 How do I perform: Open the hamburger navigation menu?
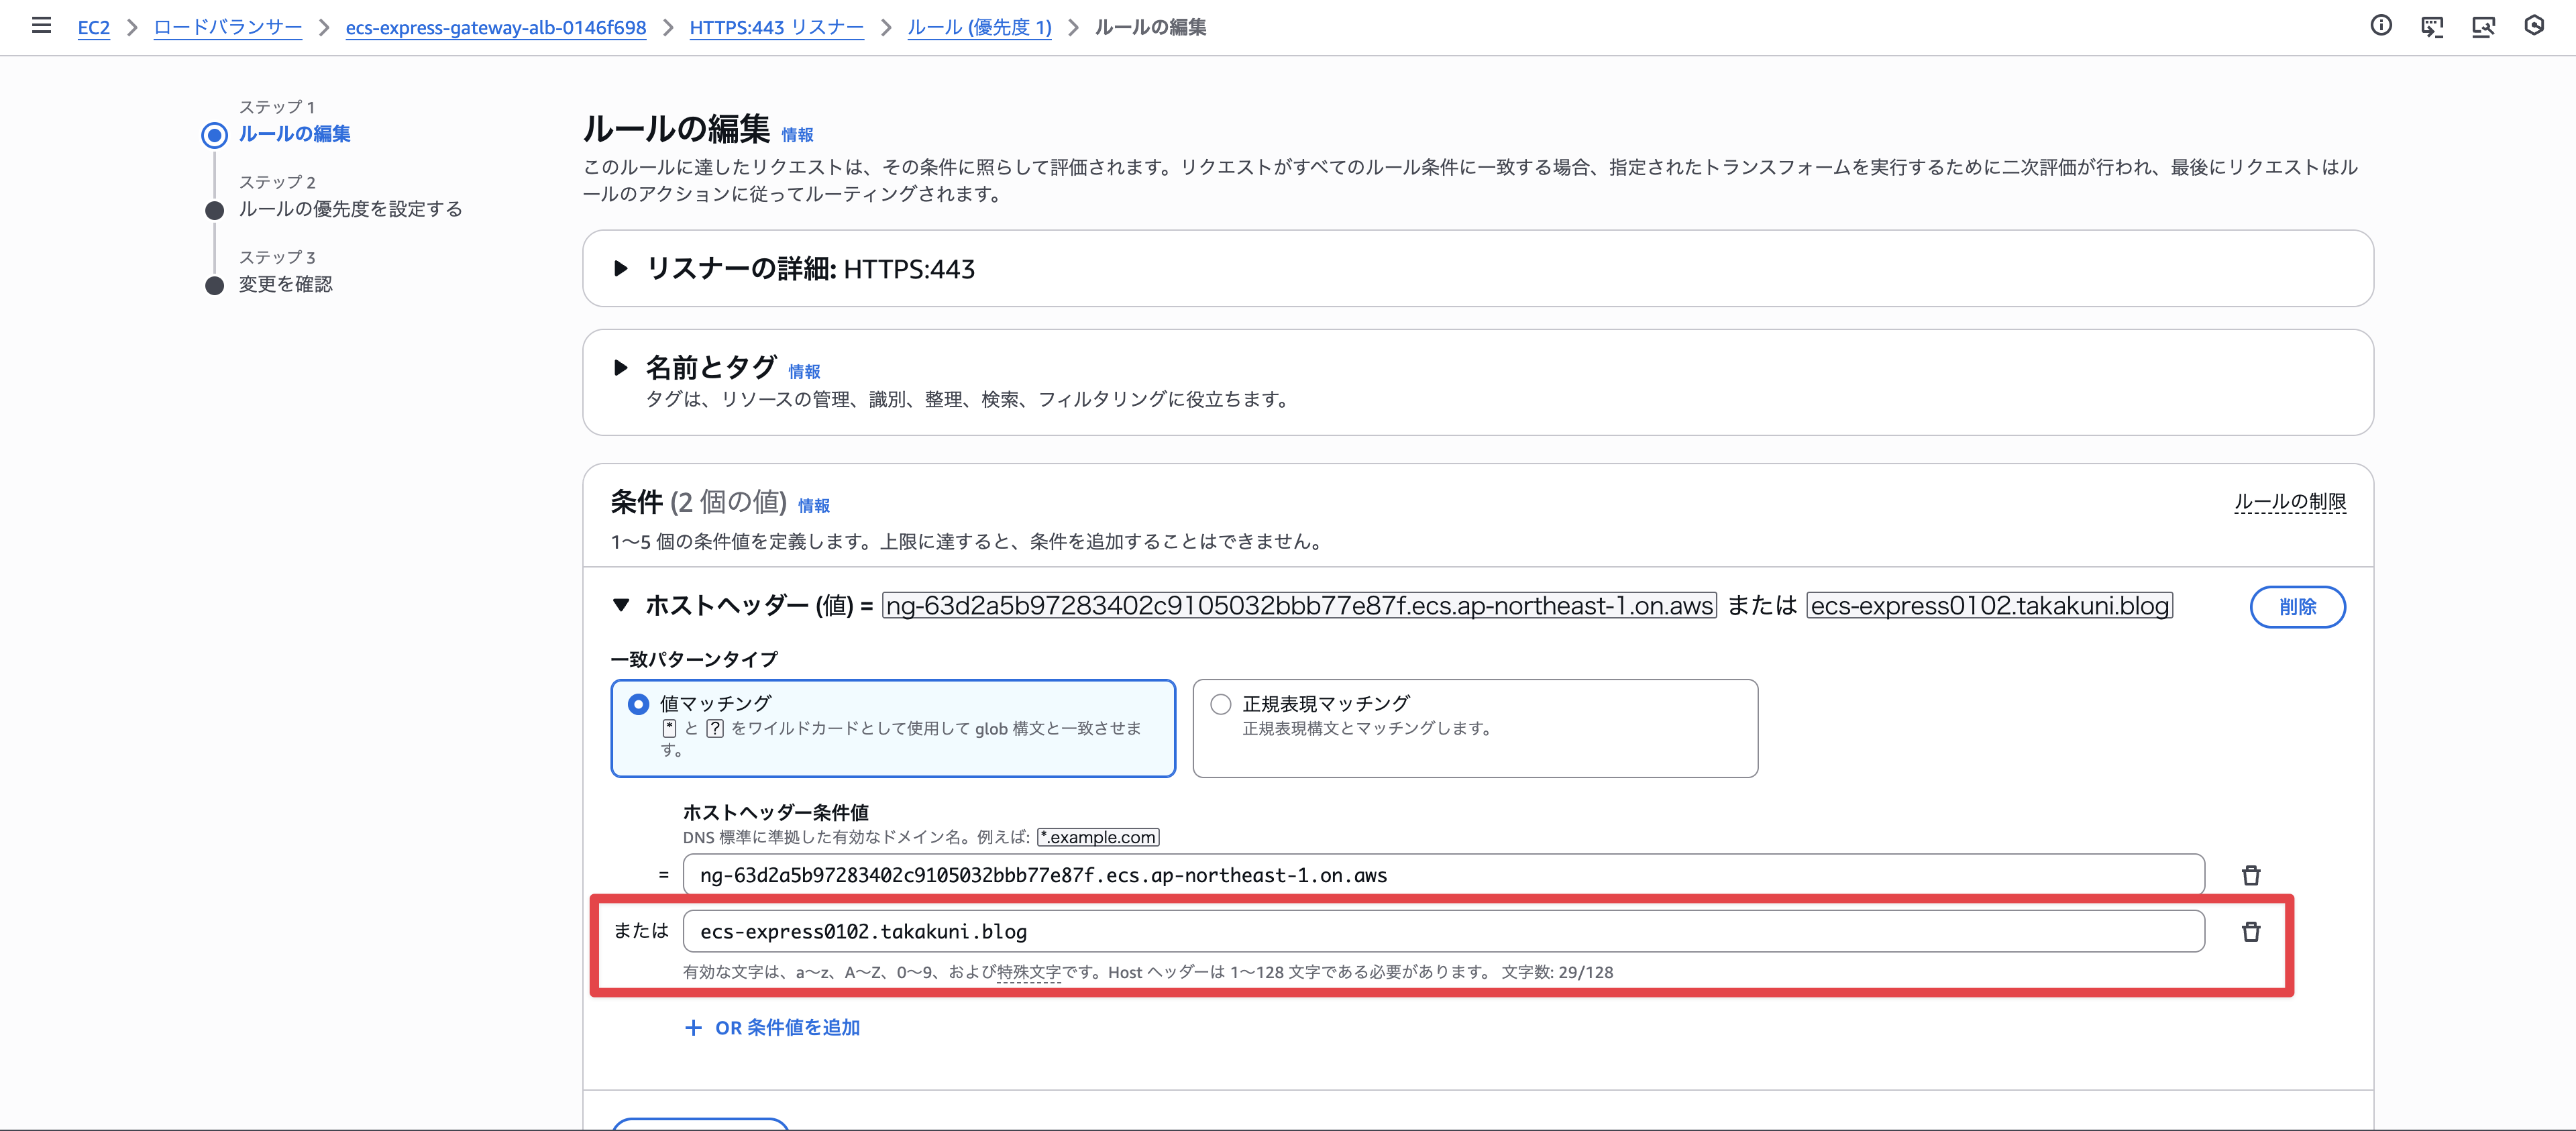click(x=41, y=26)
